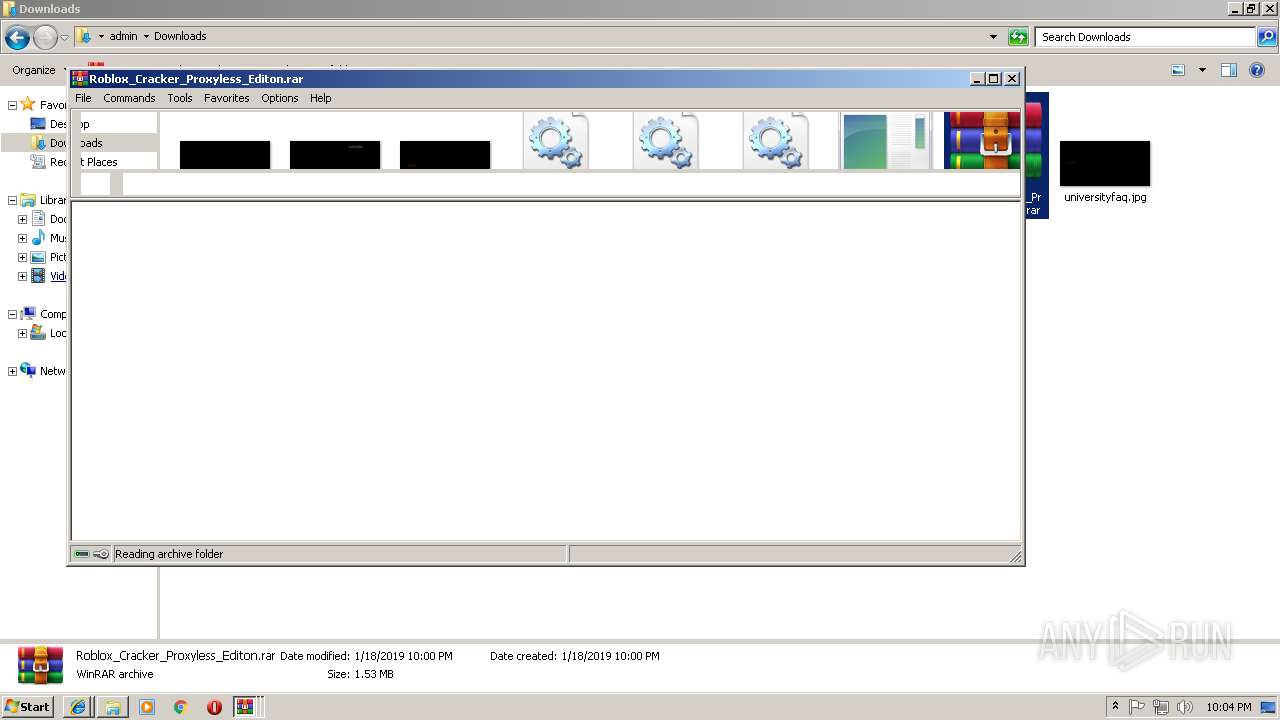
Task: Click the Back button in Explorer
Action: pyautogui.click(x=17, y=38)
